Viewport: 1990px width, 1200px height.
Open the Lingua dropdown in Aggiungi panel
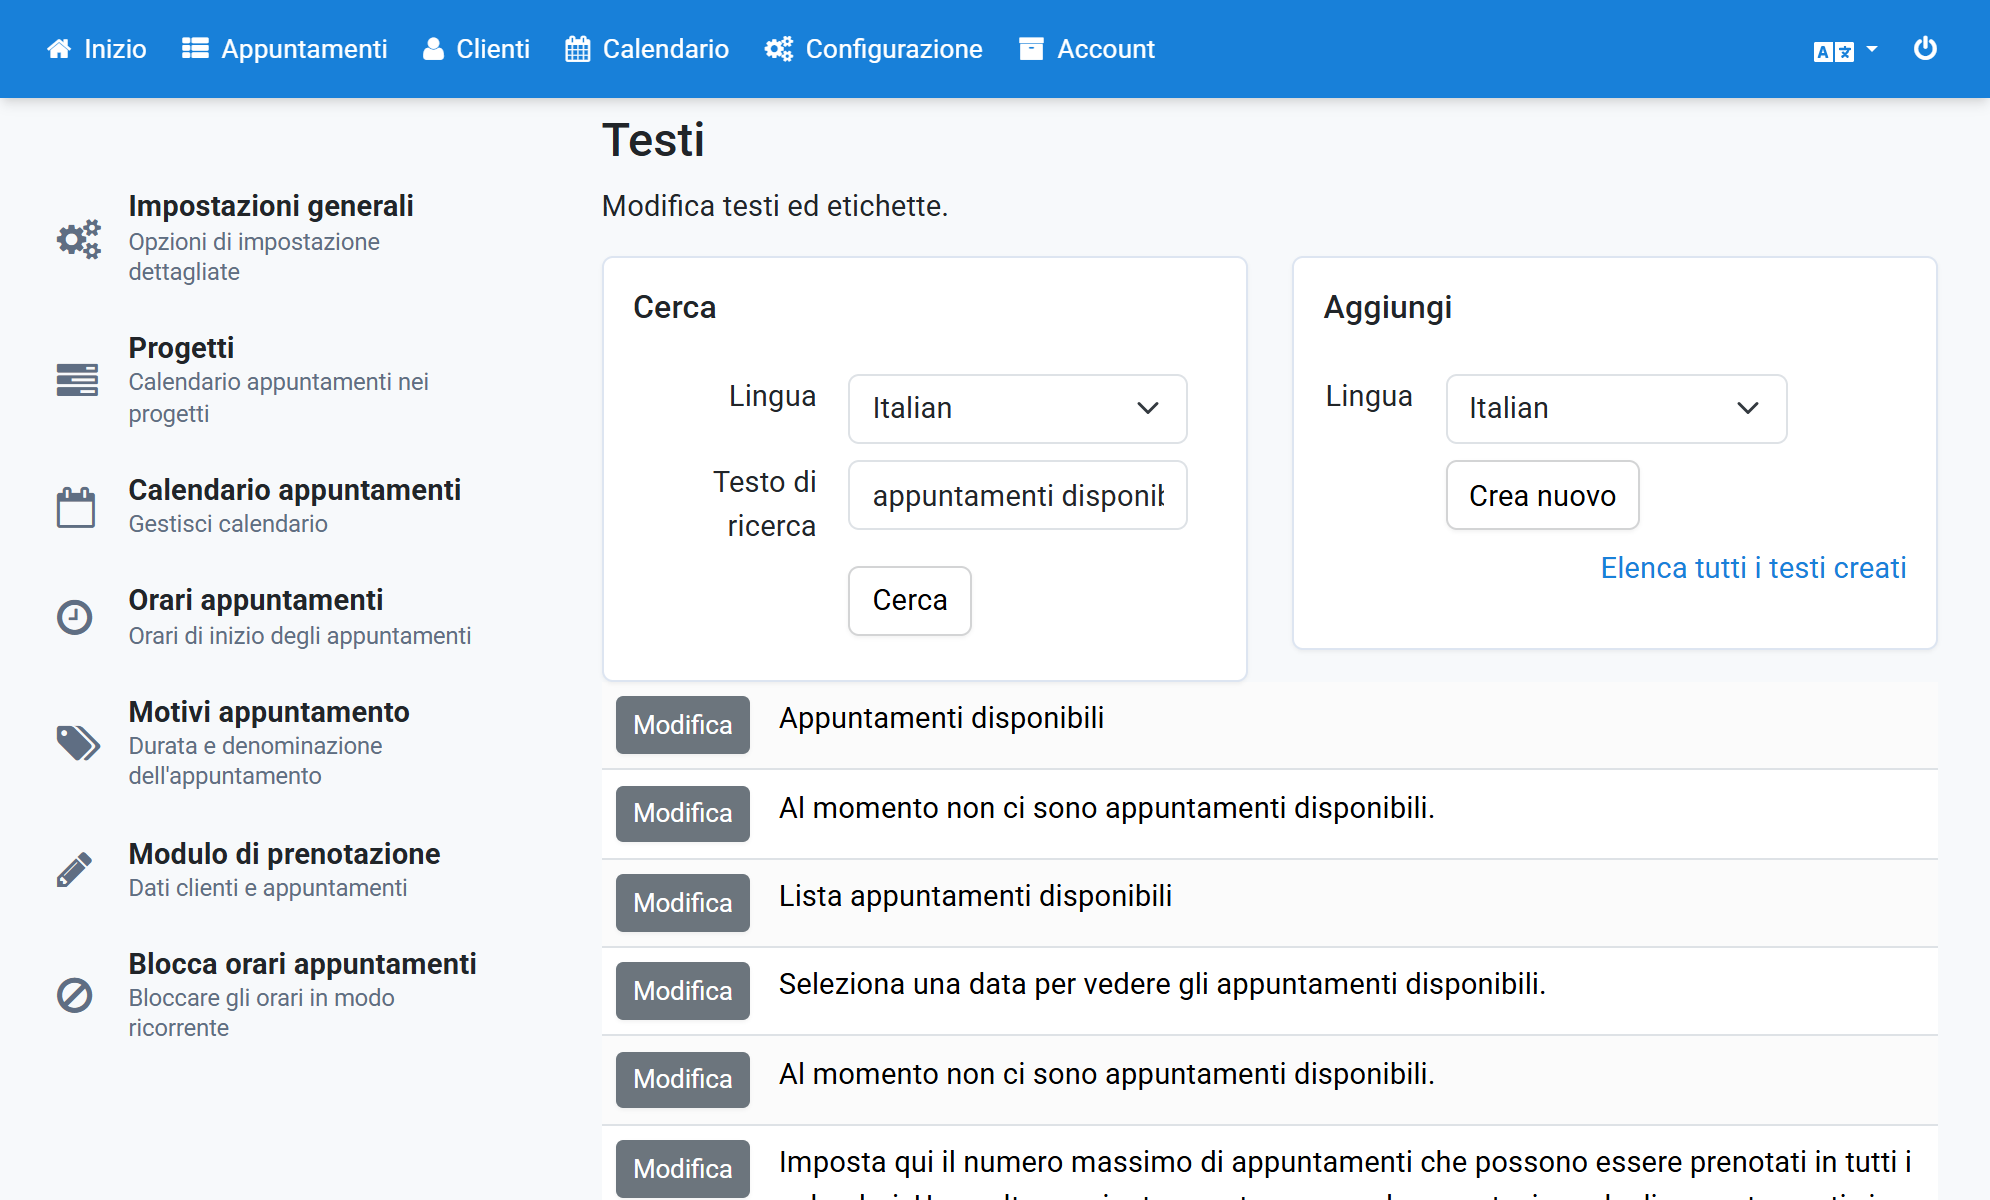point(1616,408)
